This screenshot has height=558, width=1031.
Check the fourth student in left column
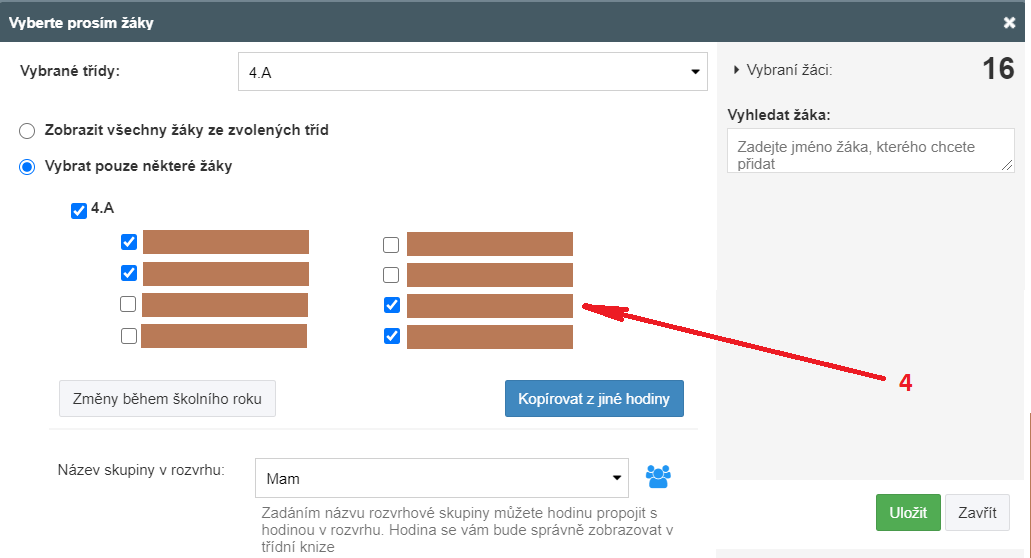pyautogui.click(x=129, y=336)
